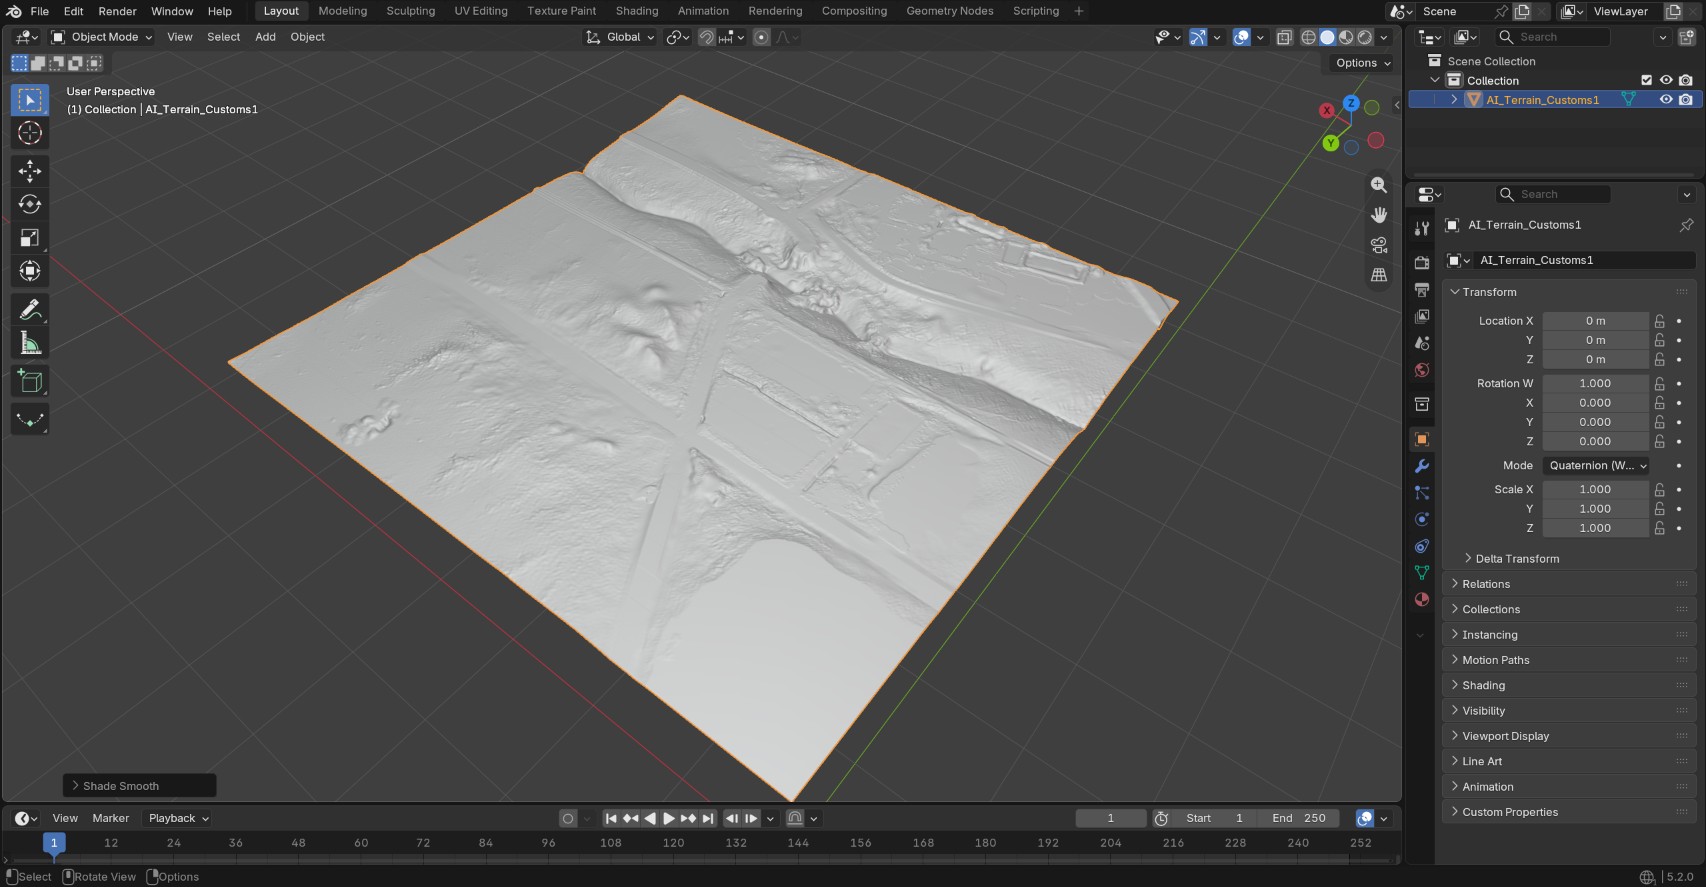Open the Object Mode dropdown
Image resolution: width=1706 pixels, height=887 pixels.
click(x=102, y=37)
